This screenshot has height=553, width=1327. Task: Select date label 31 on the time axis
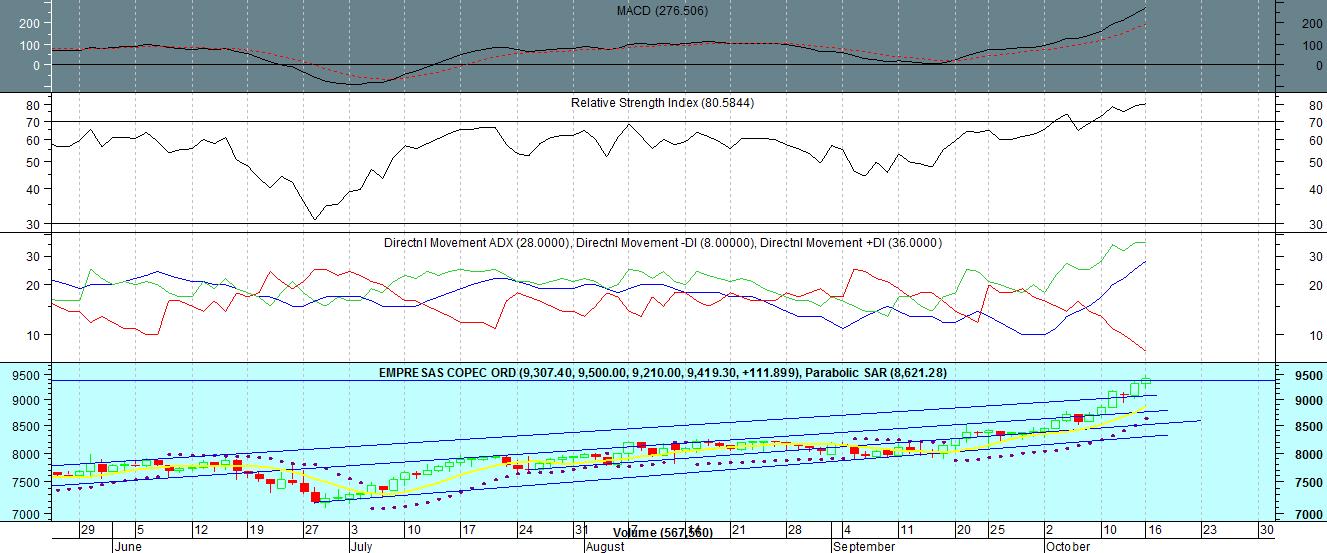pyautogui.click(x=581, y=530)
